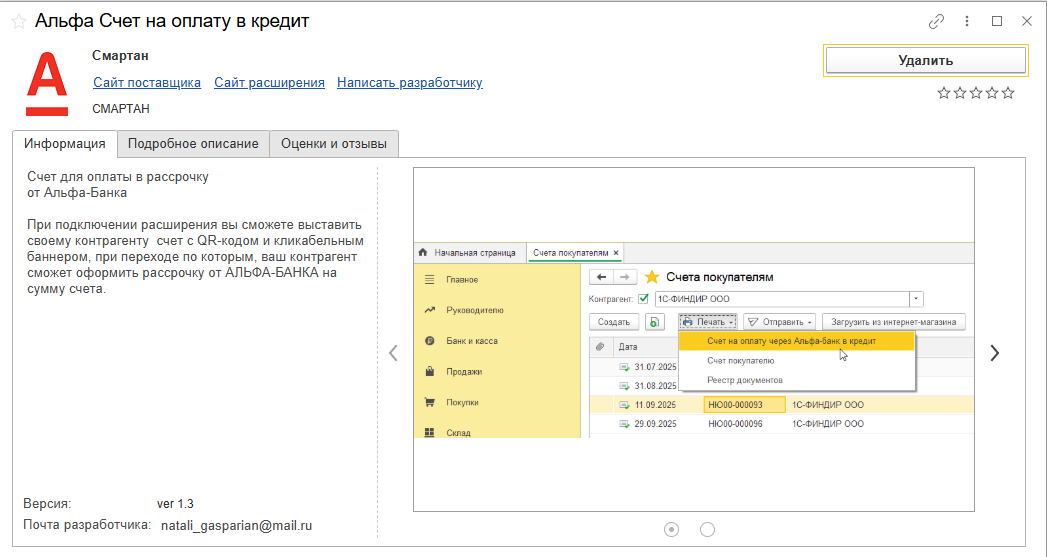Click the bold Смартан heading
Viewport: 1047px width, 557px height.
(x=120, y=55)
